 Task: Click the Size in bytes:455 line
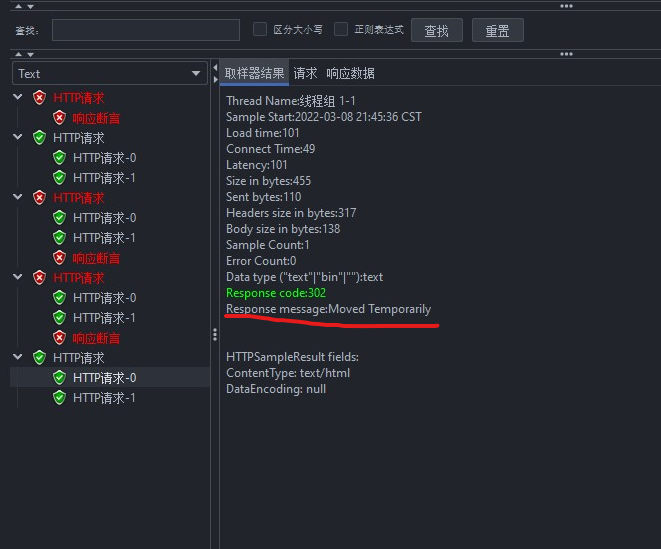point(269,181)
